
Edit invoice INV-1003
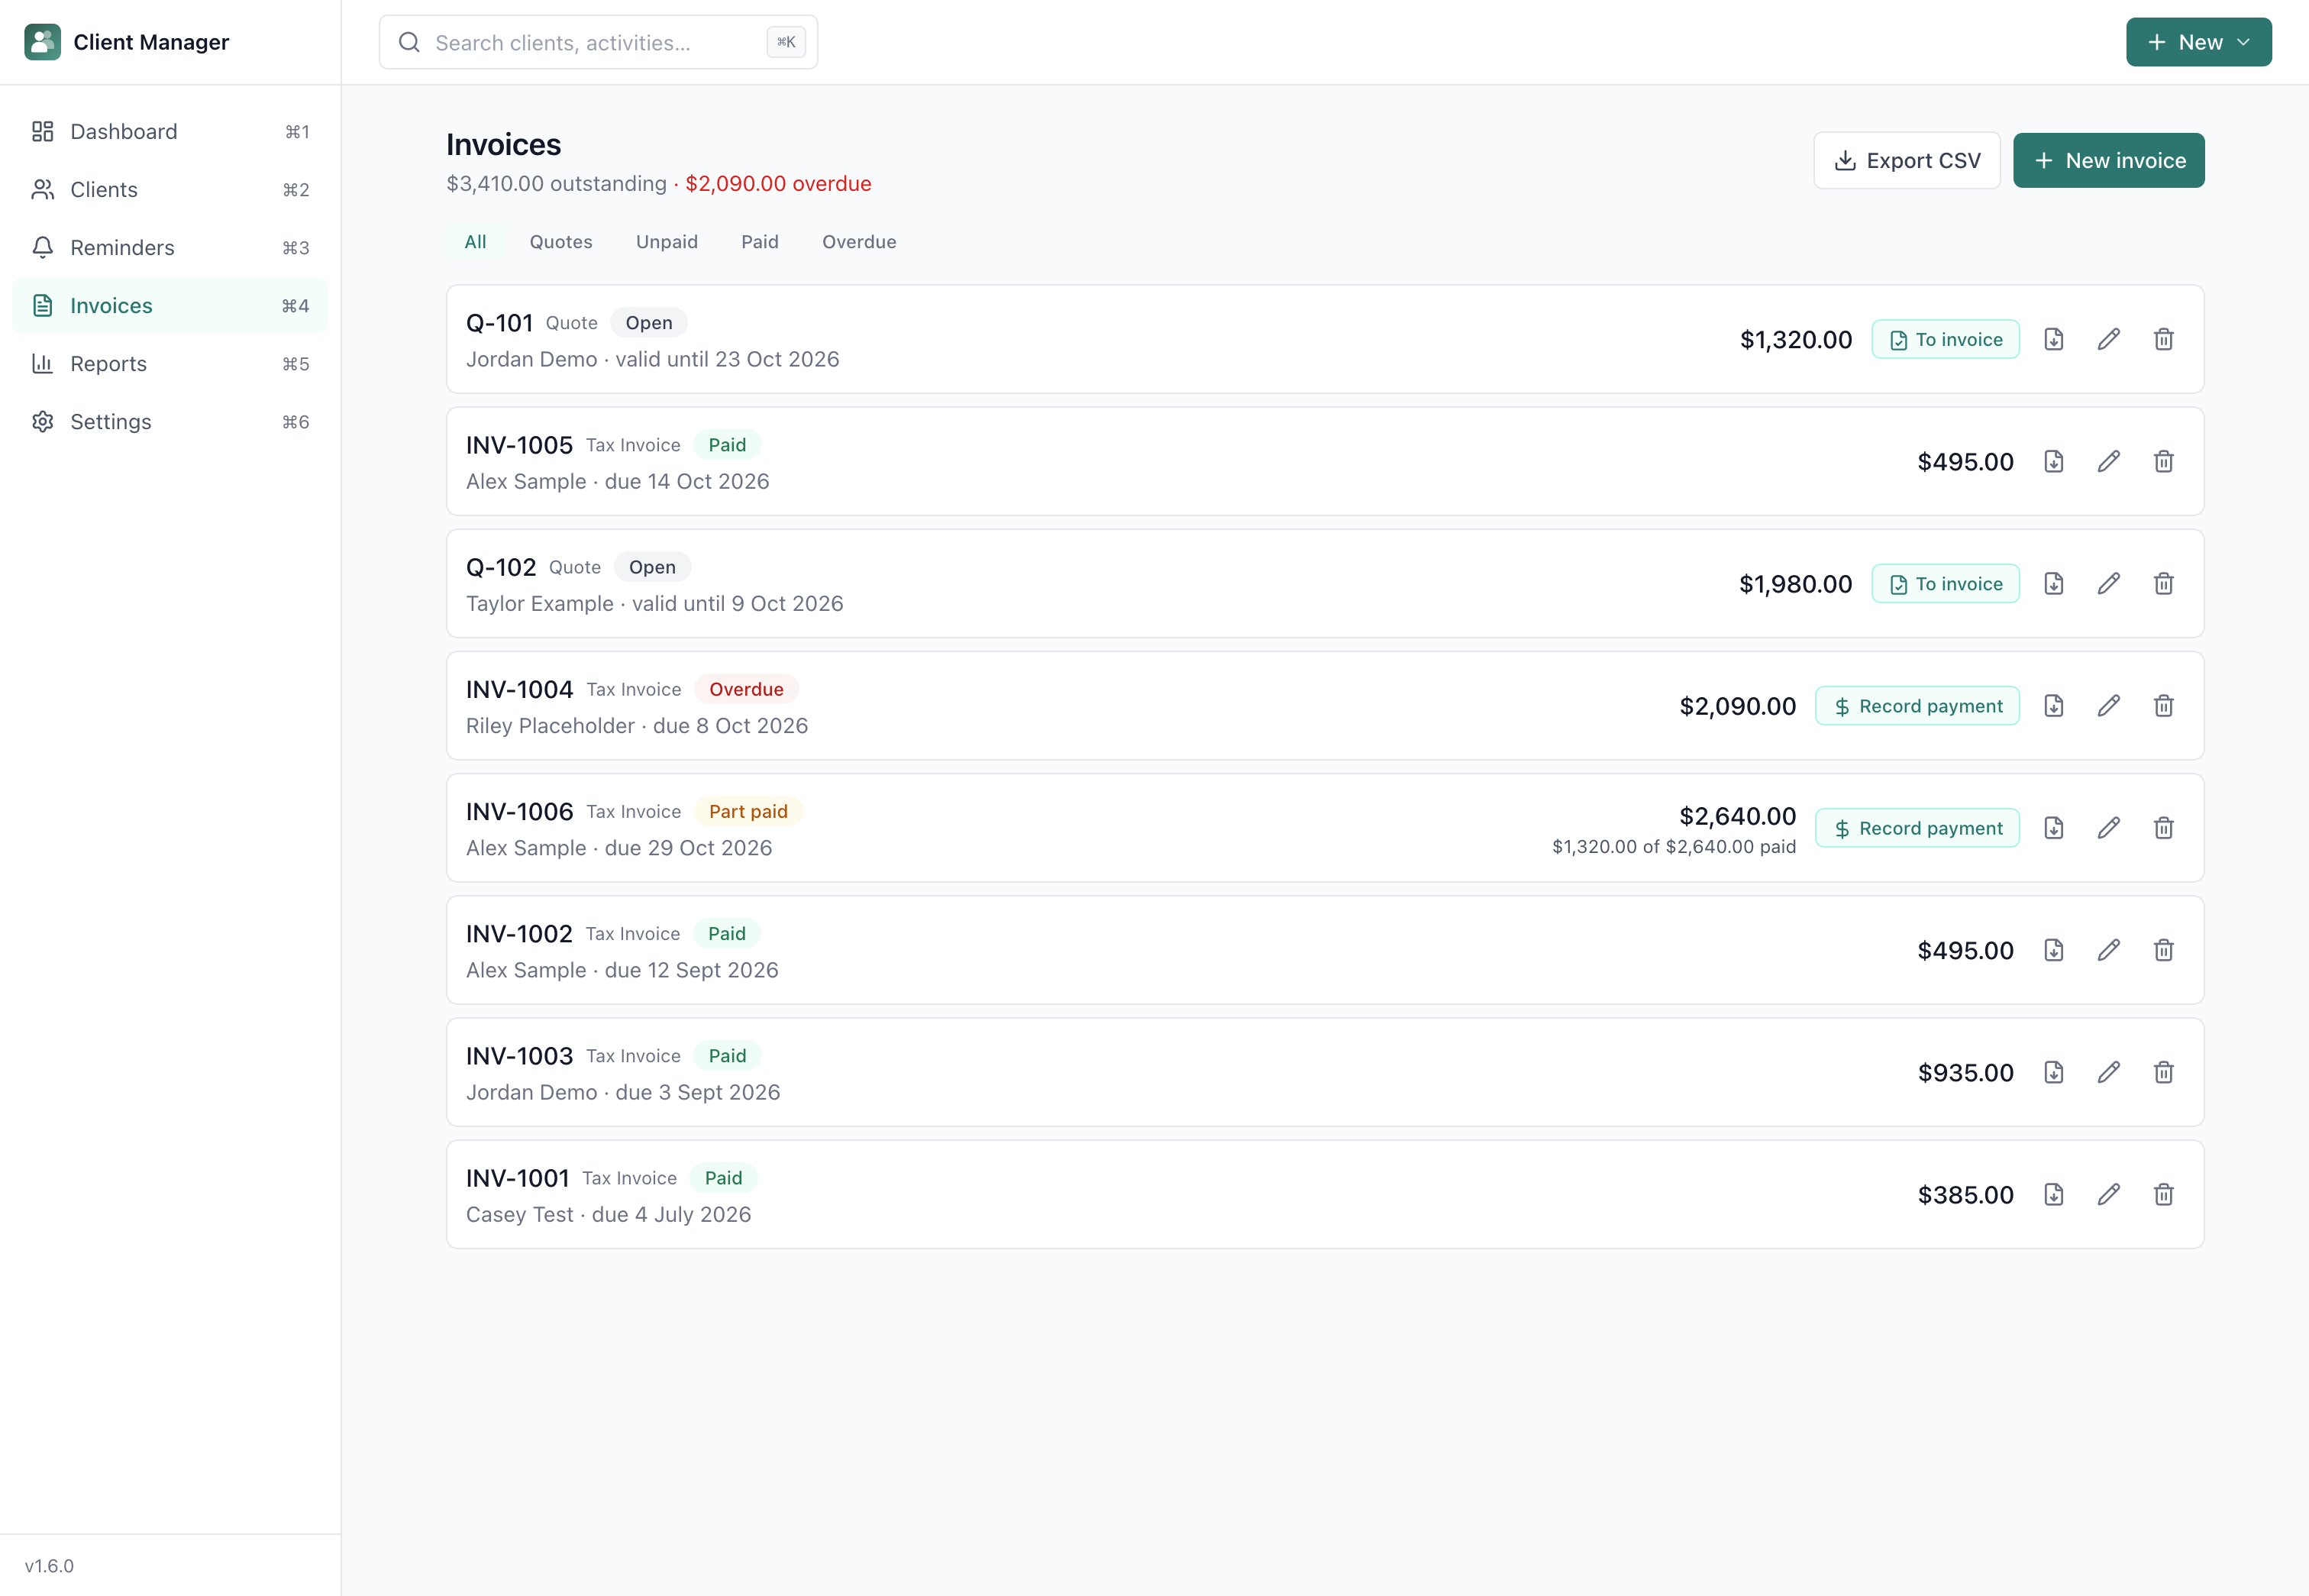point(2108,1072)
